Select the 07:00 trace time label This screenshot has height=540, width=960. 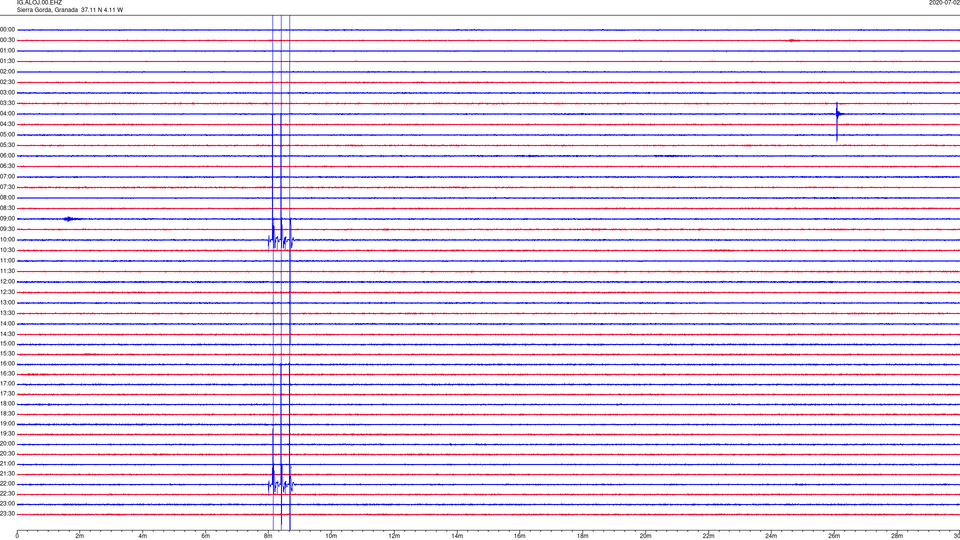(x=8, y=176)
